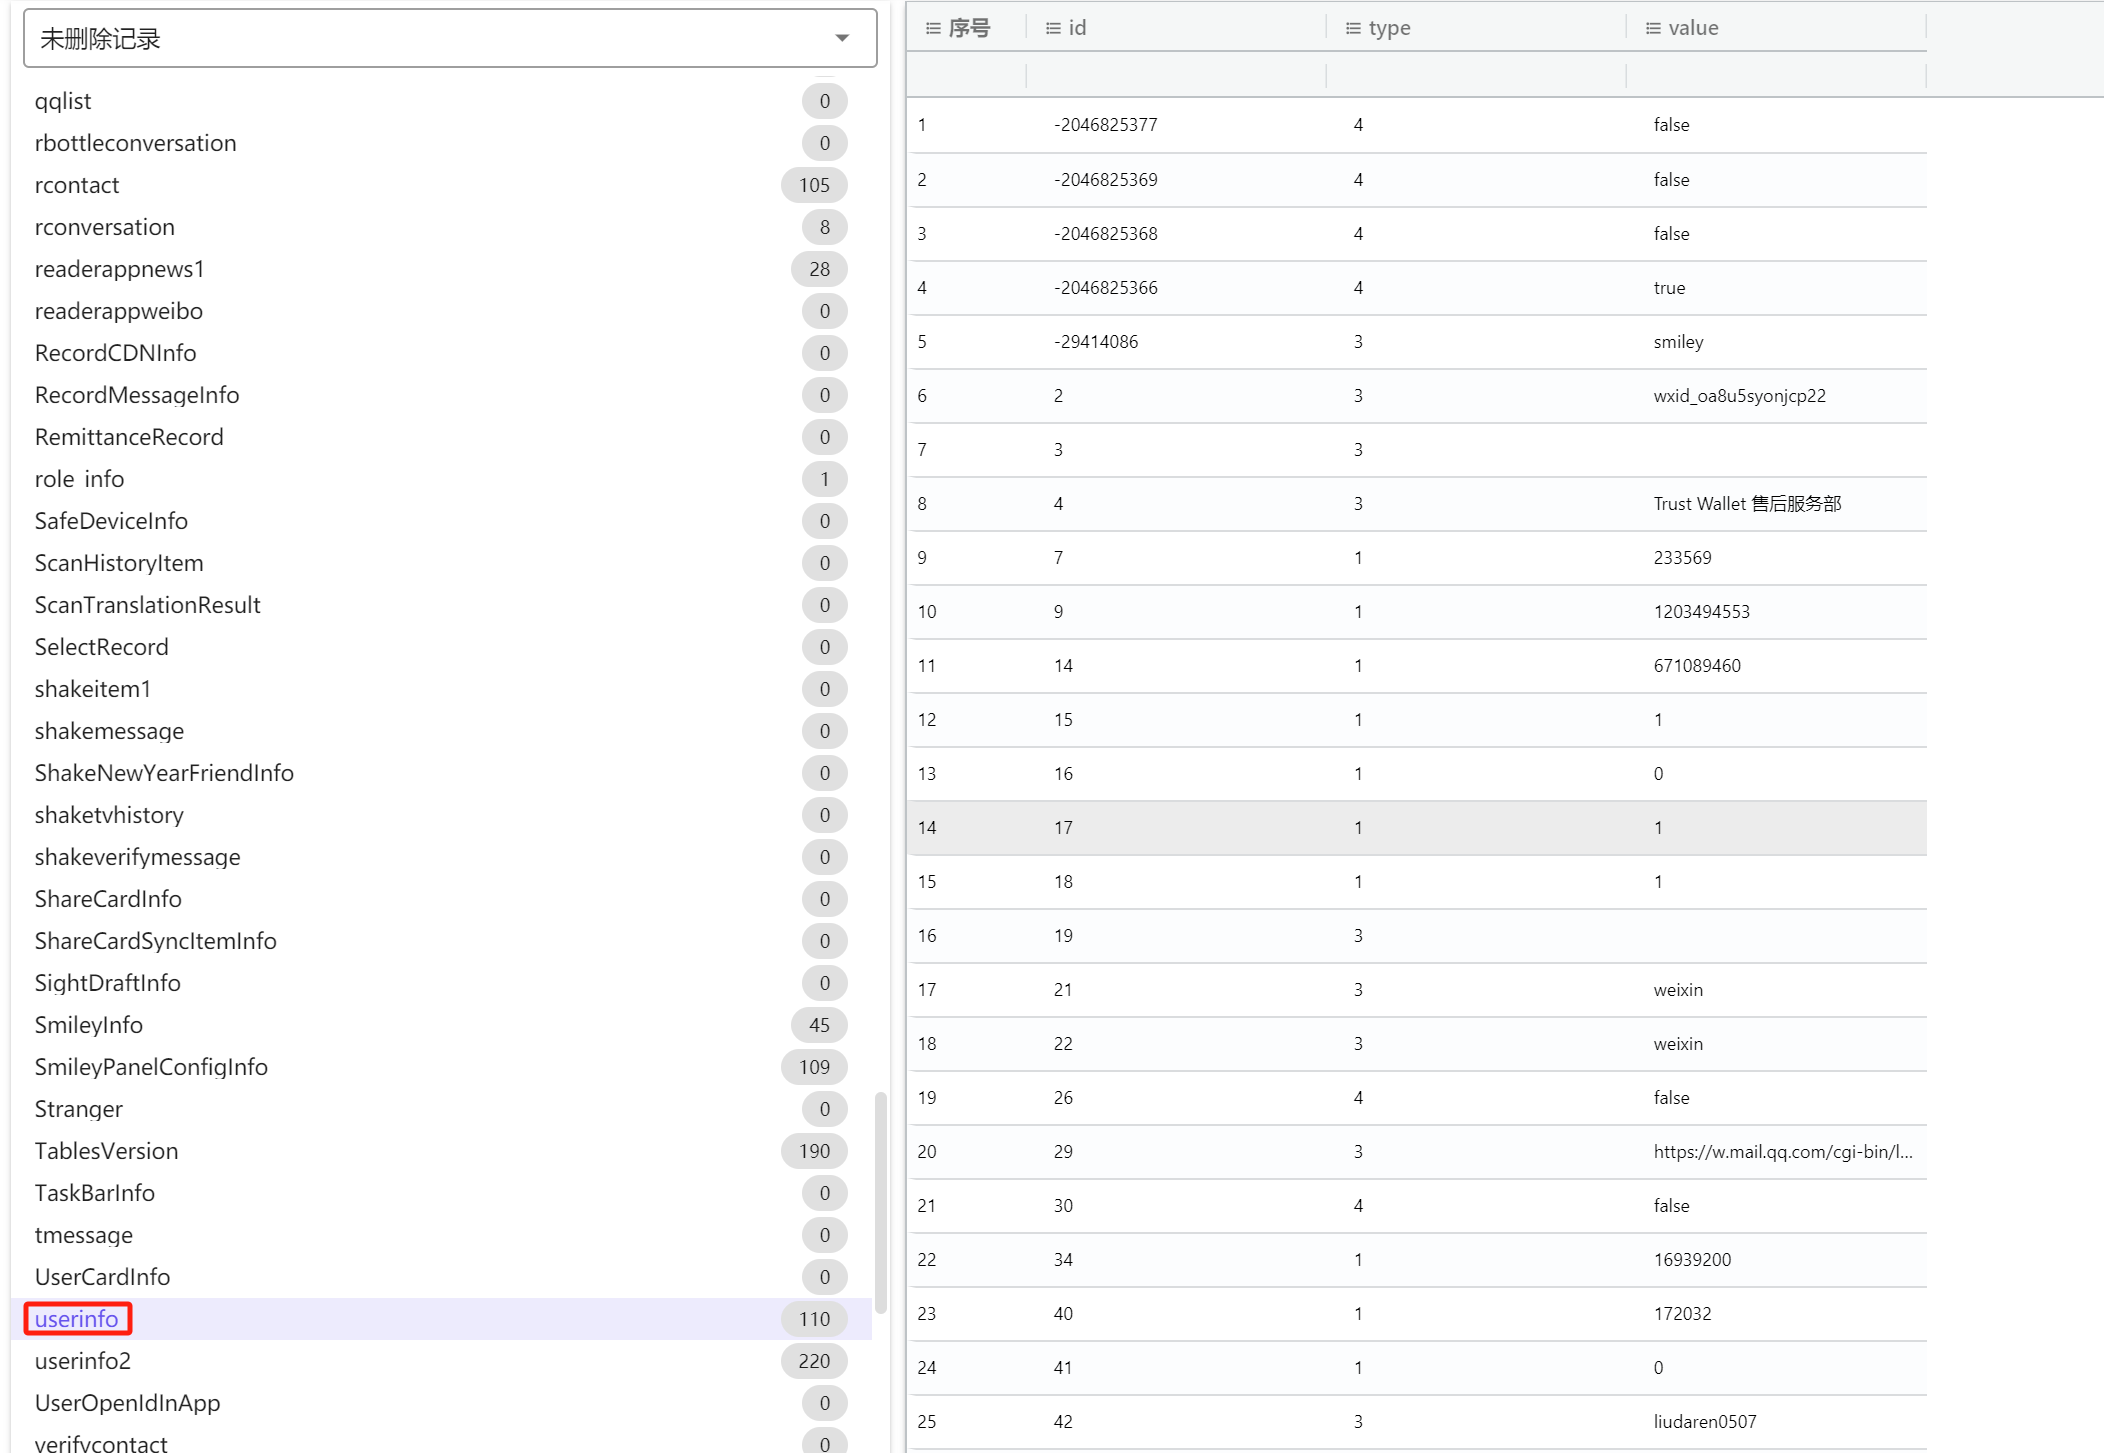Click the w.mail.qq.com URL cell
The image size is (2104, 1453).
click(1782, 1152)
